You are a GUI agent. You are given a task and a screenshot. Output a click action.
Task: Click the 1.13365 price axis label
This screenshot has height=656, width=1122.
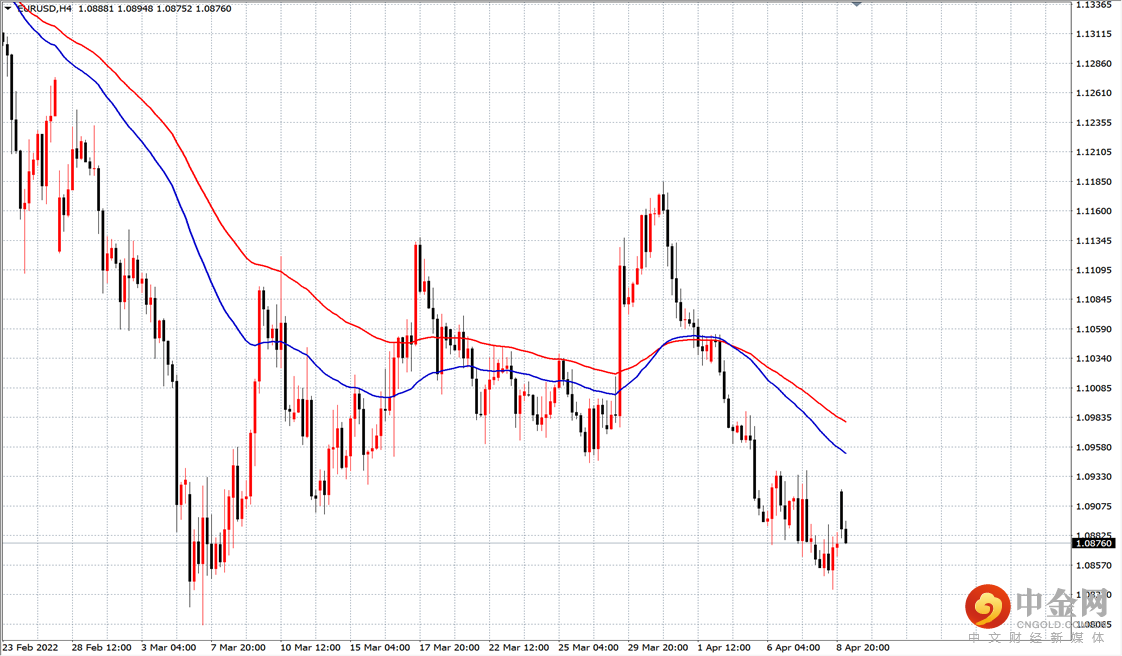pyautogui.click(x=1093, y=4)
